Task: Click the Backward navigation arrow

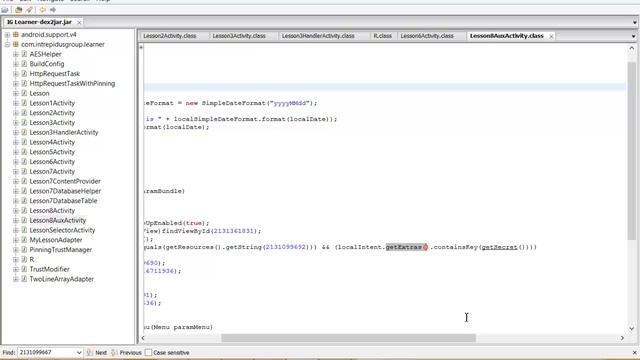Action: coord(42,10)
